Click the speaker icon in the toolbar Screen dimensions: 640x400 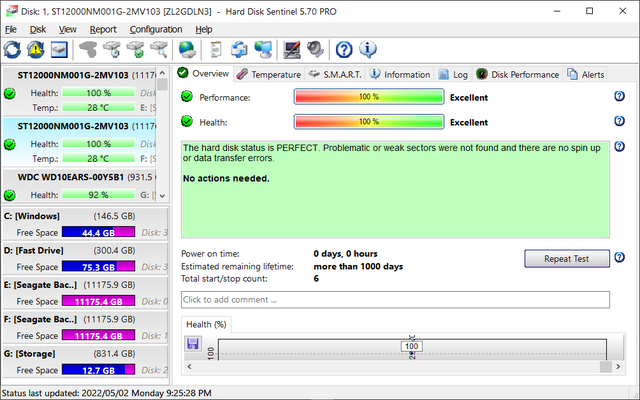coord(315,49)
